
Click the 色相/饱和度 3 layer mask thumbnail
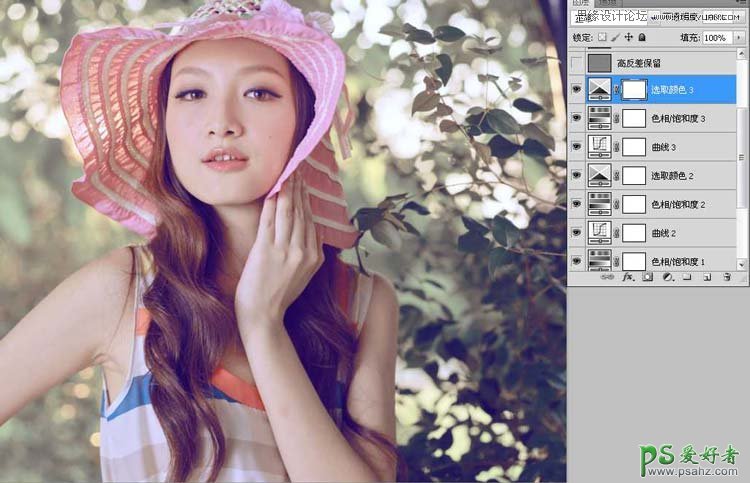[x=633, y=119]
